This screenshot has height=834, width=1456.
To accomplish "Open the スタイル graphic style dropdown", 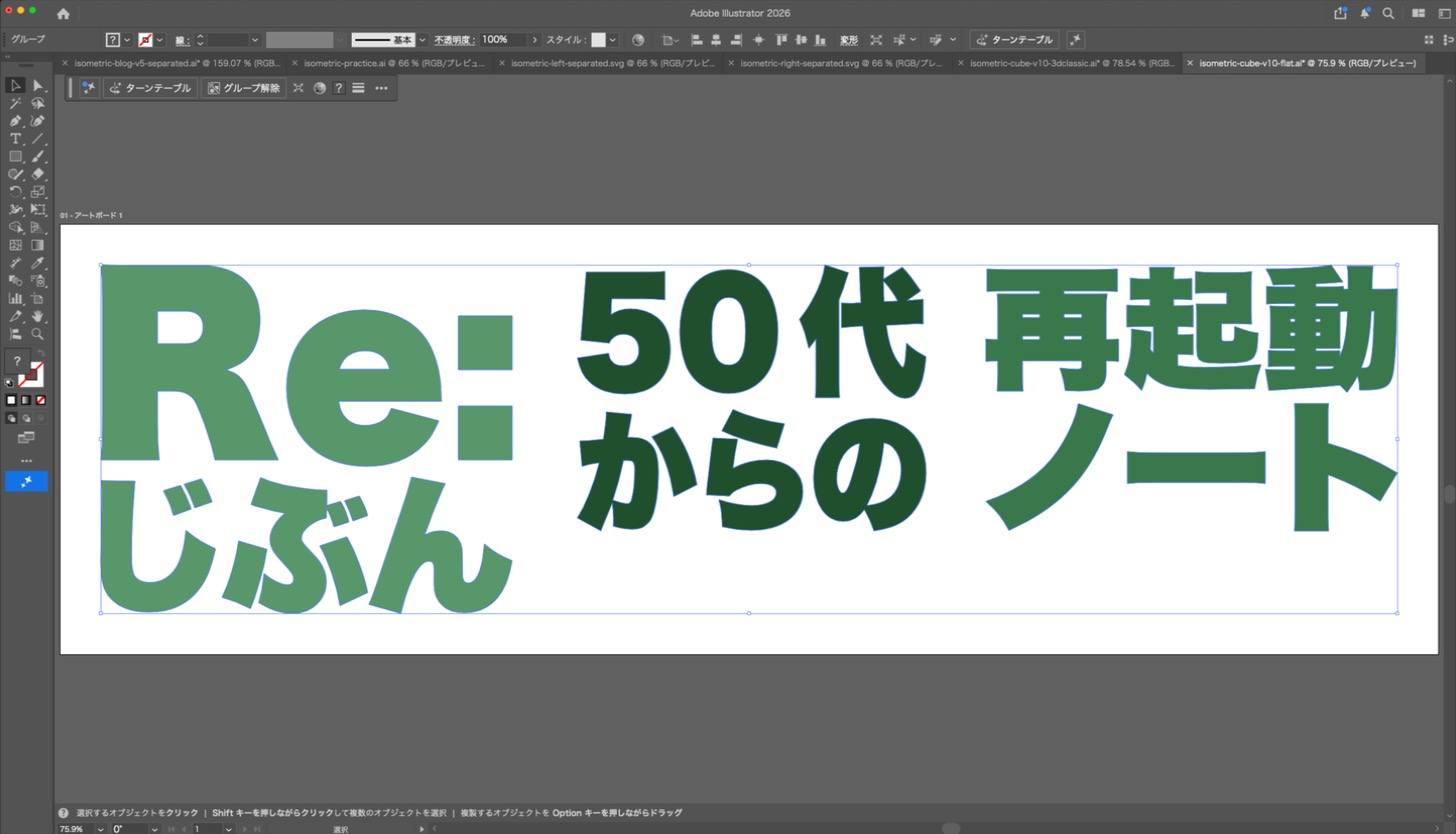I will coord(612,40).
